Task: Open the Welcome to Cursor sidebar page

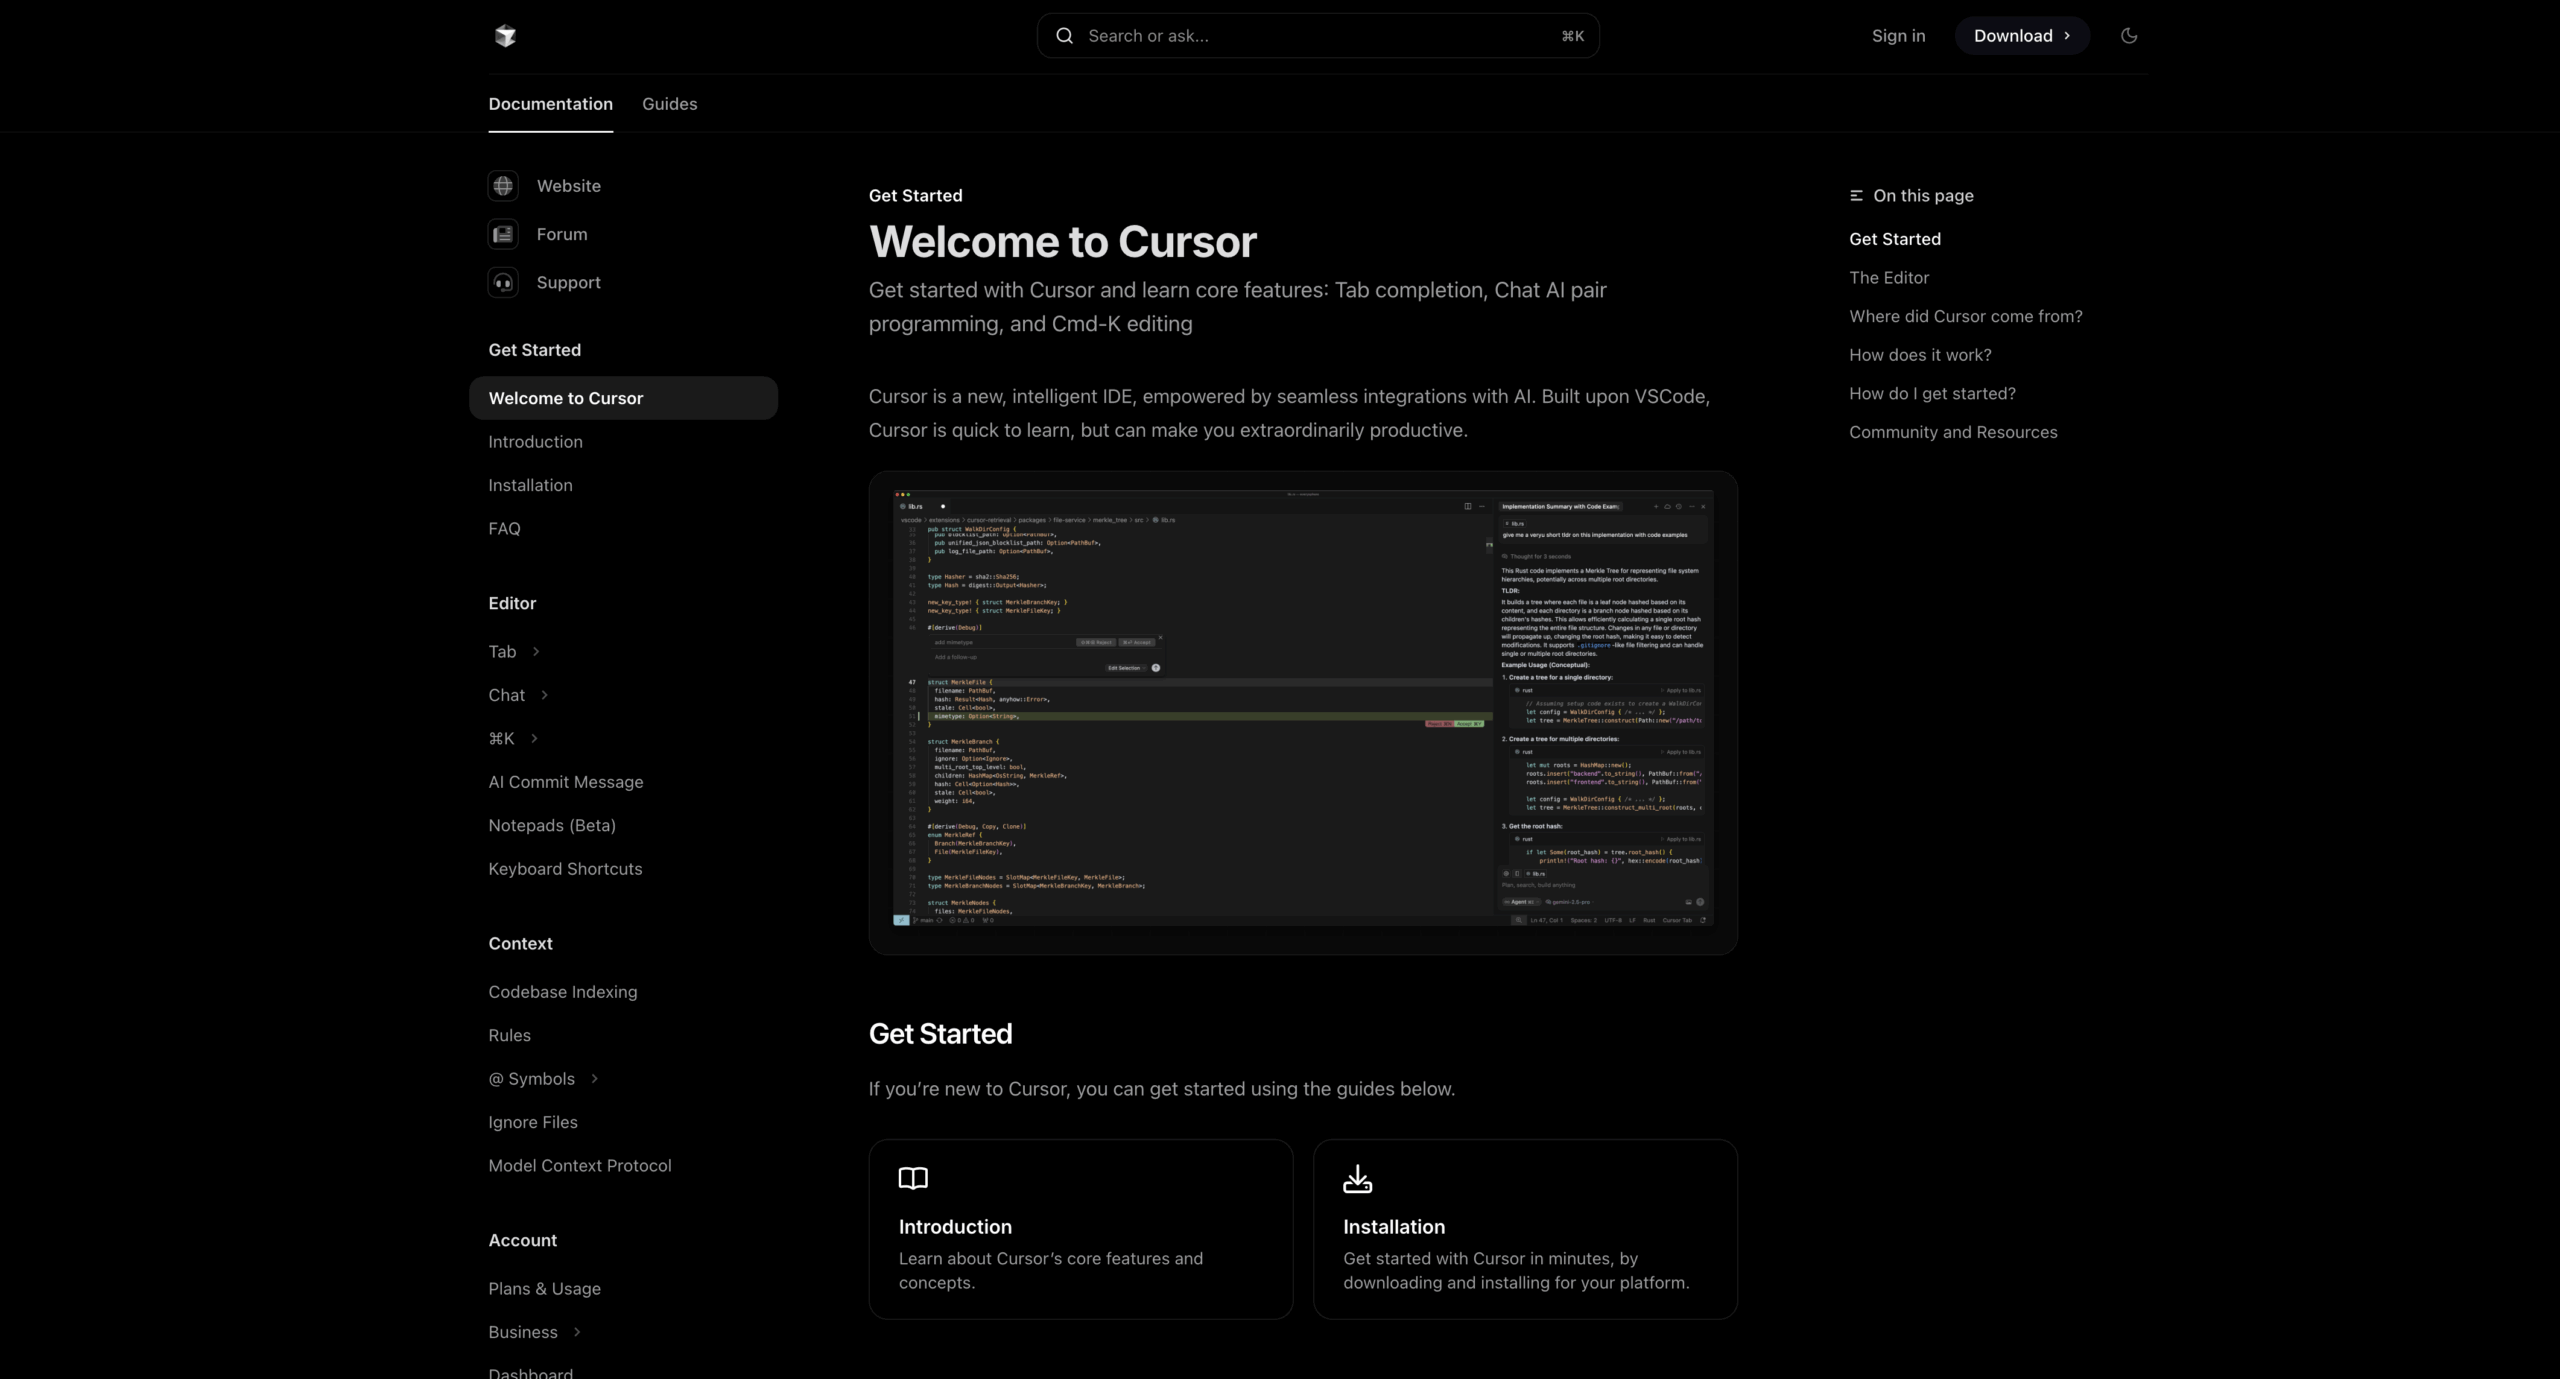Action: pos(623,398)
